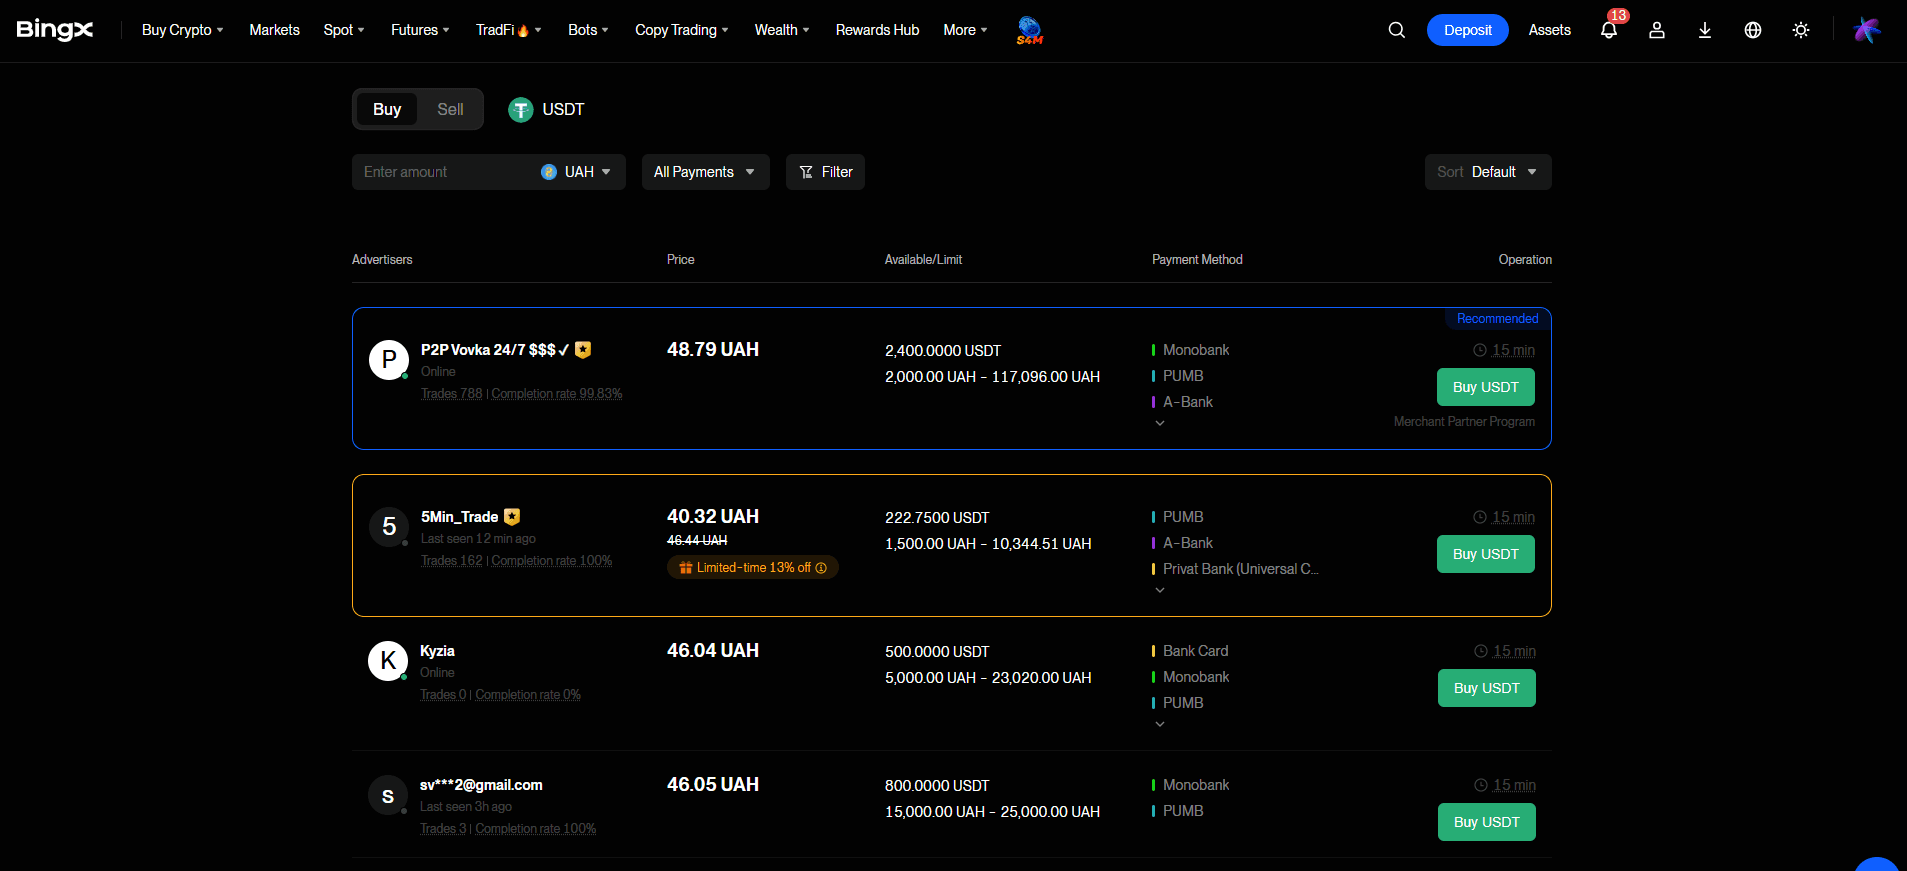Switch to the Buy tab
Viewport: 1907px width, 871px height.
click(x=387, y=109)
